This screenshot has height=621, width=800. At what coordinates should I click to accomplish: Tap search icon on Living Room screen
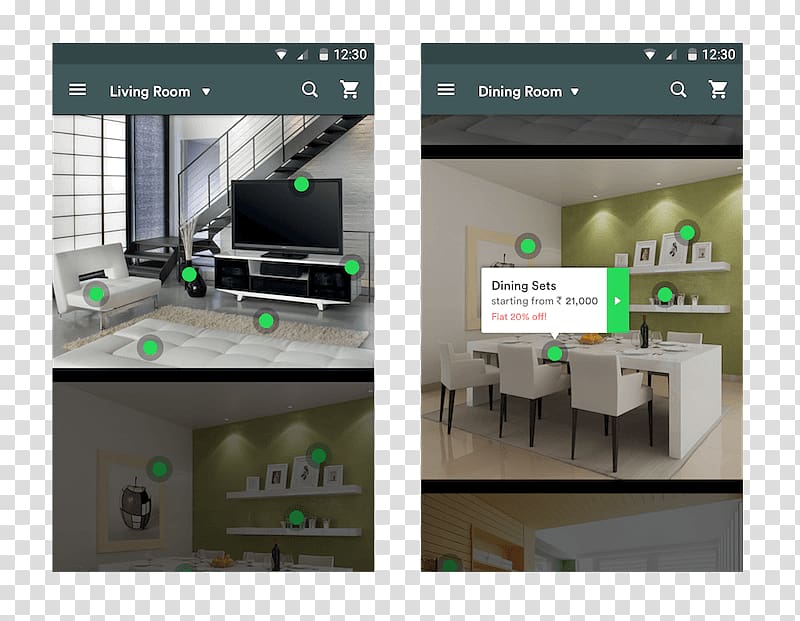310,90
